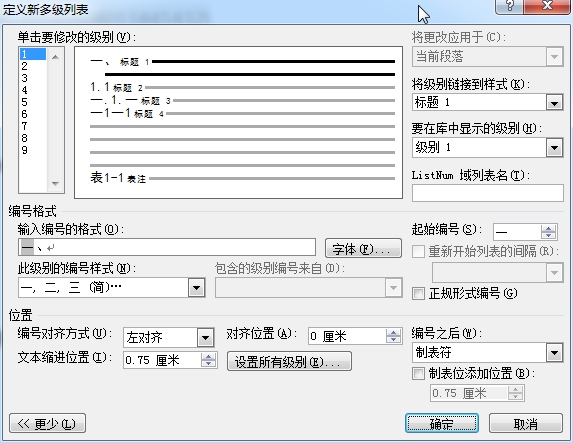Image resolution: width=573 pixels, height=443 pixels.
Task: Open the 编号对齐方式 dropdown showing 左对齐
Action: (x=205, y=337)
